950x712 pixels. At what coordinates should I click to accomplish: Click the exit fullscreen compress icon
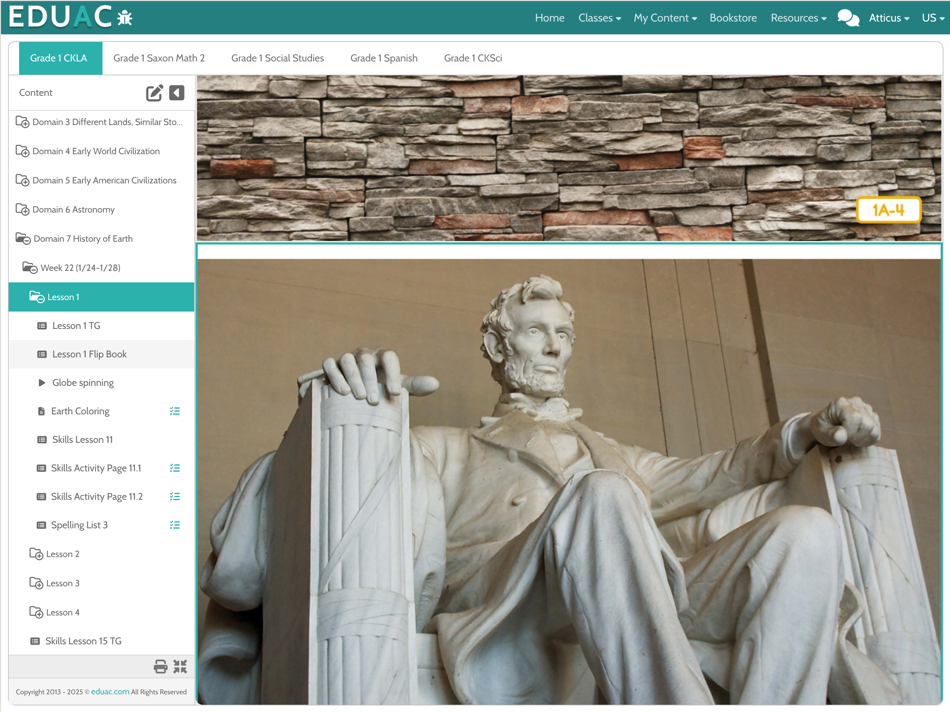coord(180,667)
